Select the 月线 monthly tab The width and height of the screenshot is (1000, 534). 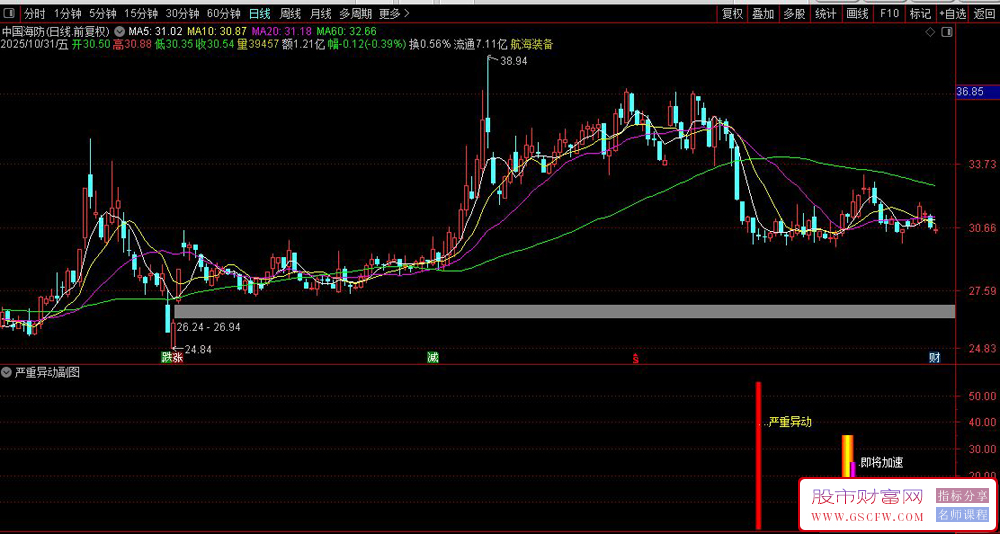[x=321, y=13]
